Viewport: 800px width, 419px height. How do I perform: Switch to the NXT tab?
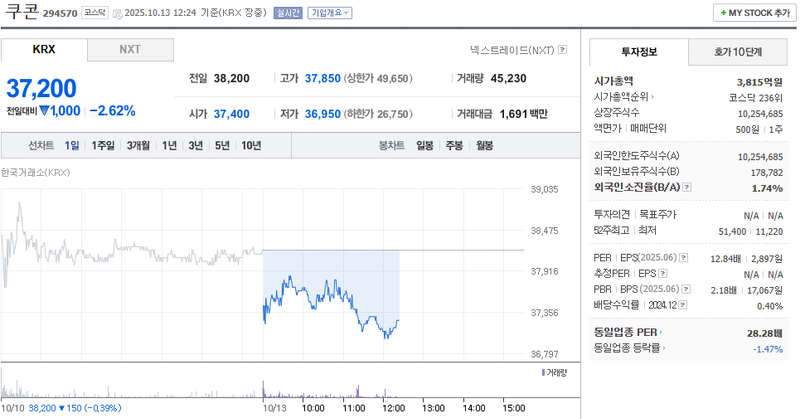click(x=130, y=49)
